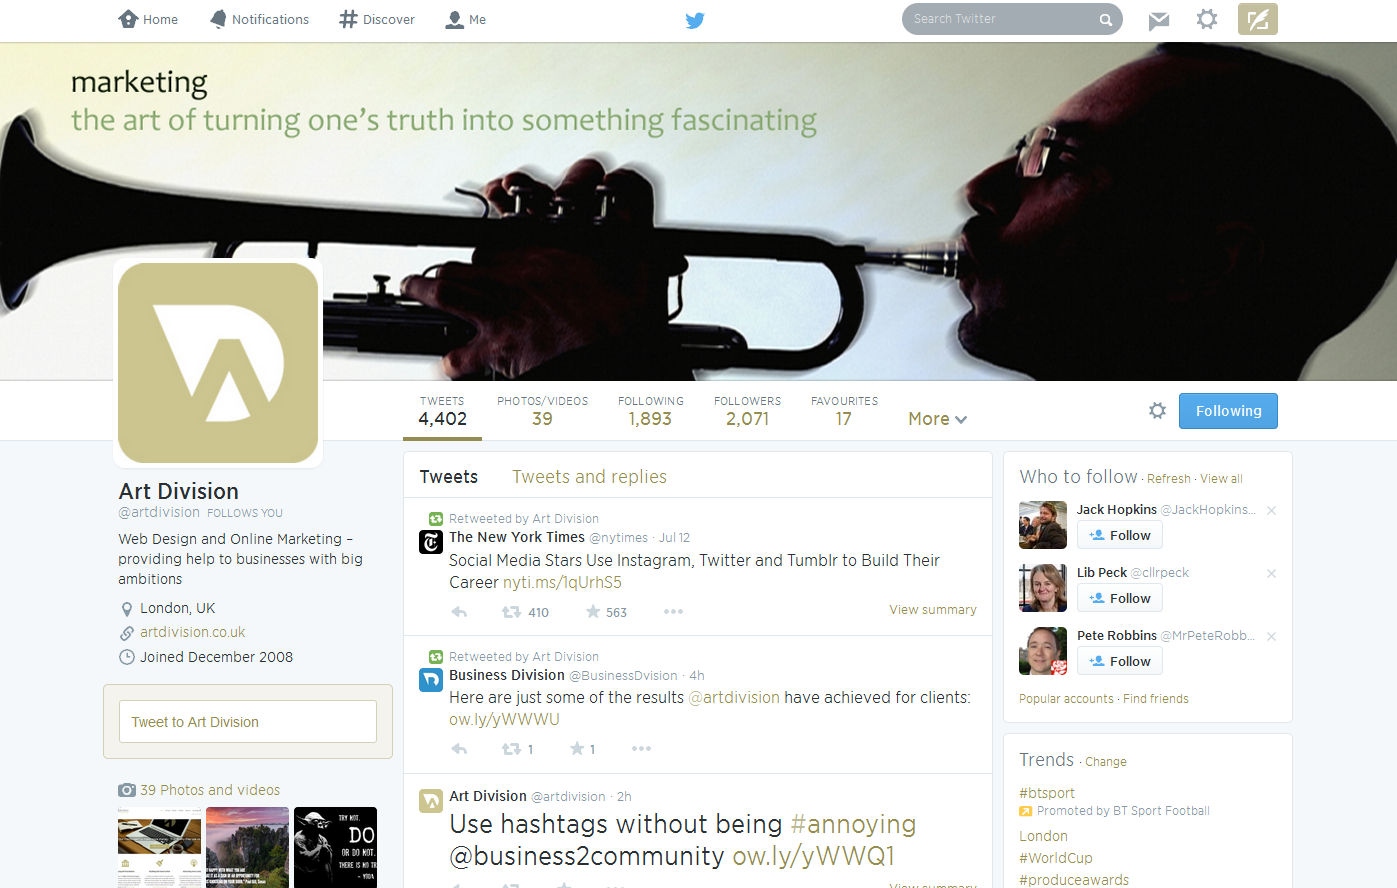Image resolution: width=1397 pixels, height=888 pixels.
Task: Click View all in Who to follow
Action: [1221, 479]
